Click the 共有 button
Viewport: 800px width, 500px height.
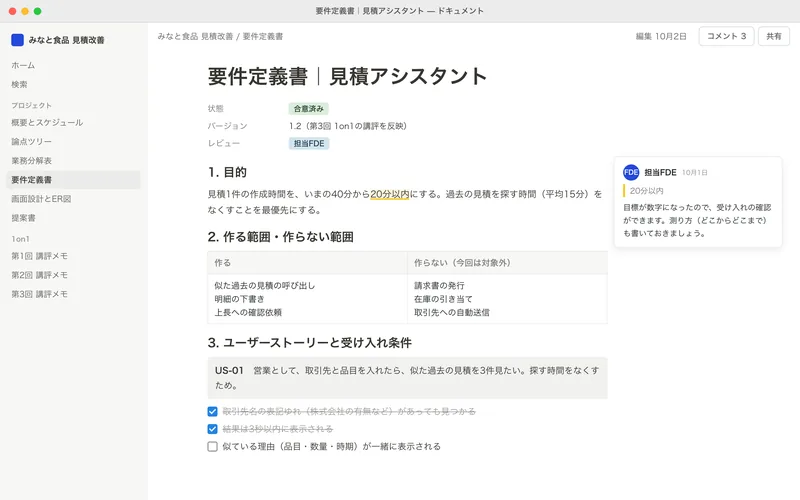click(x=773, y=36)
